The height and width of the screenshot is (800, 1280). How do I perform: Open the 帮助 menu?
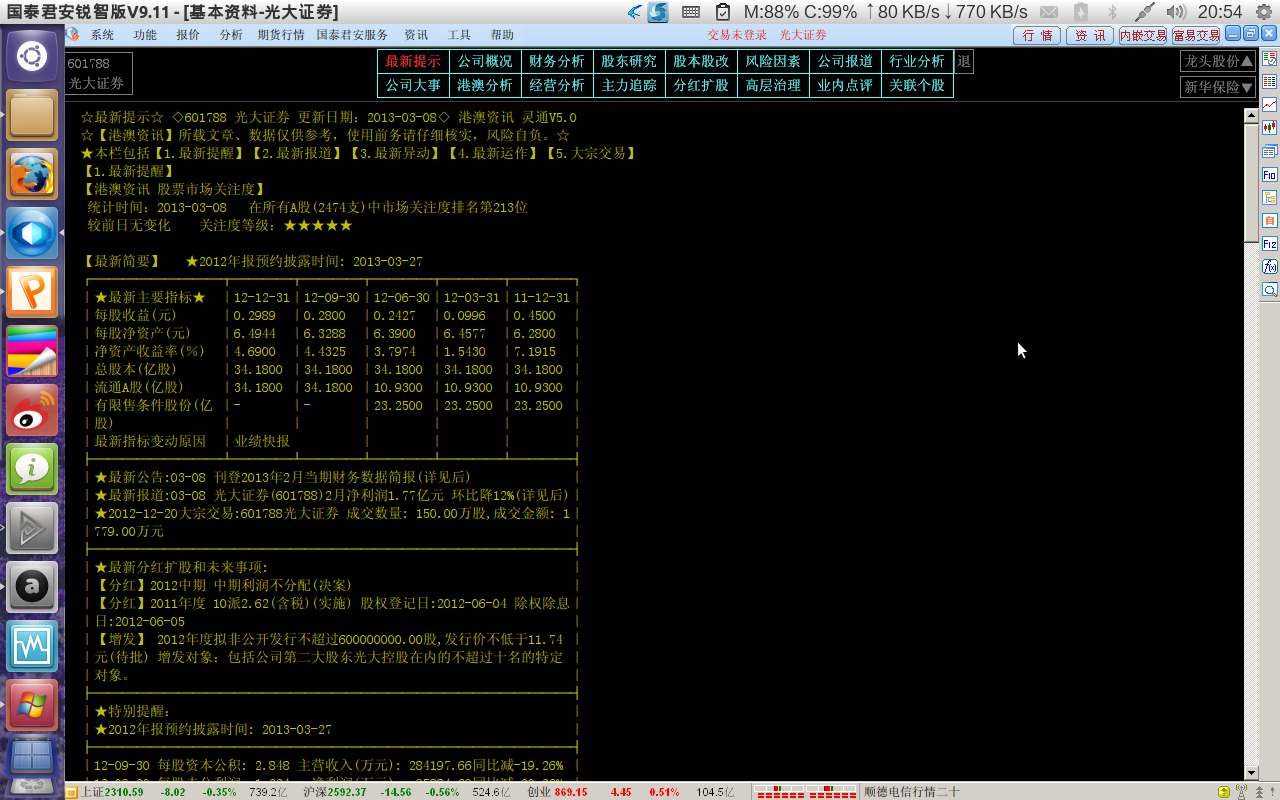point(502,35)
